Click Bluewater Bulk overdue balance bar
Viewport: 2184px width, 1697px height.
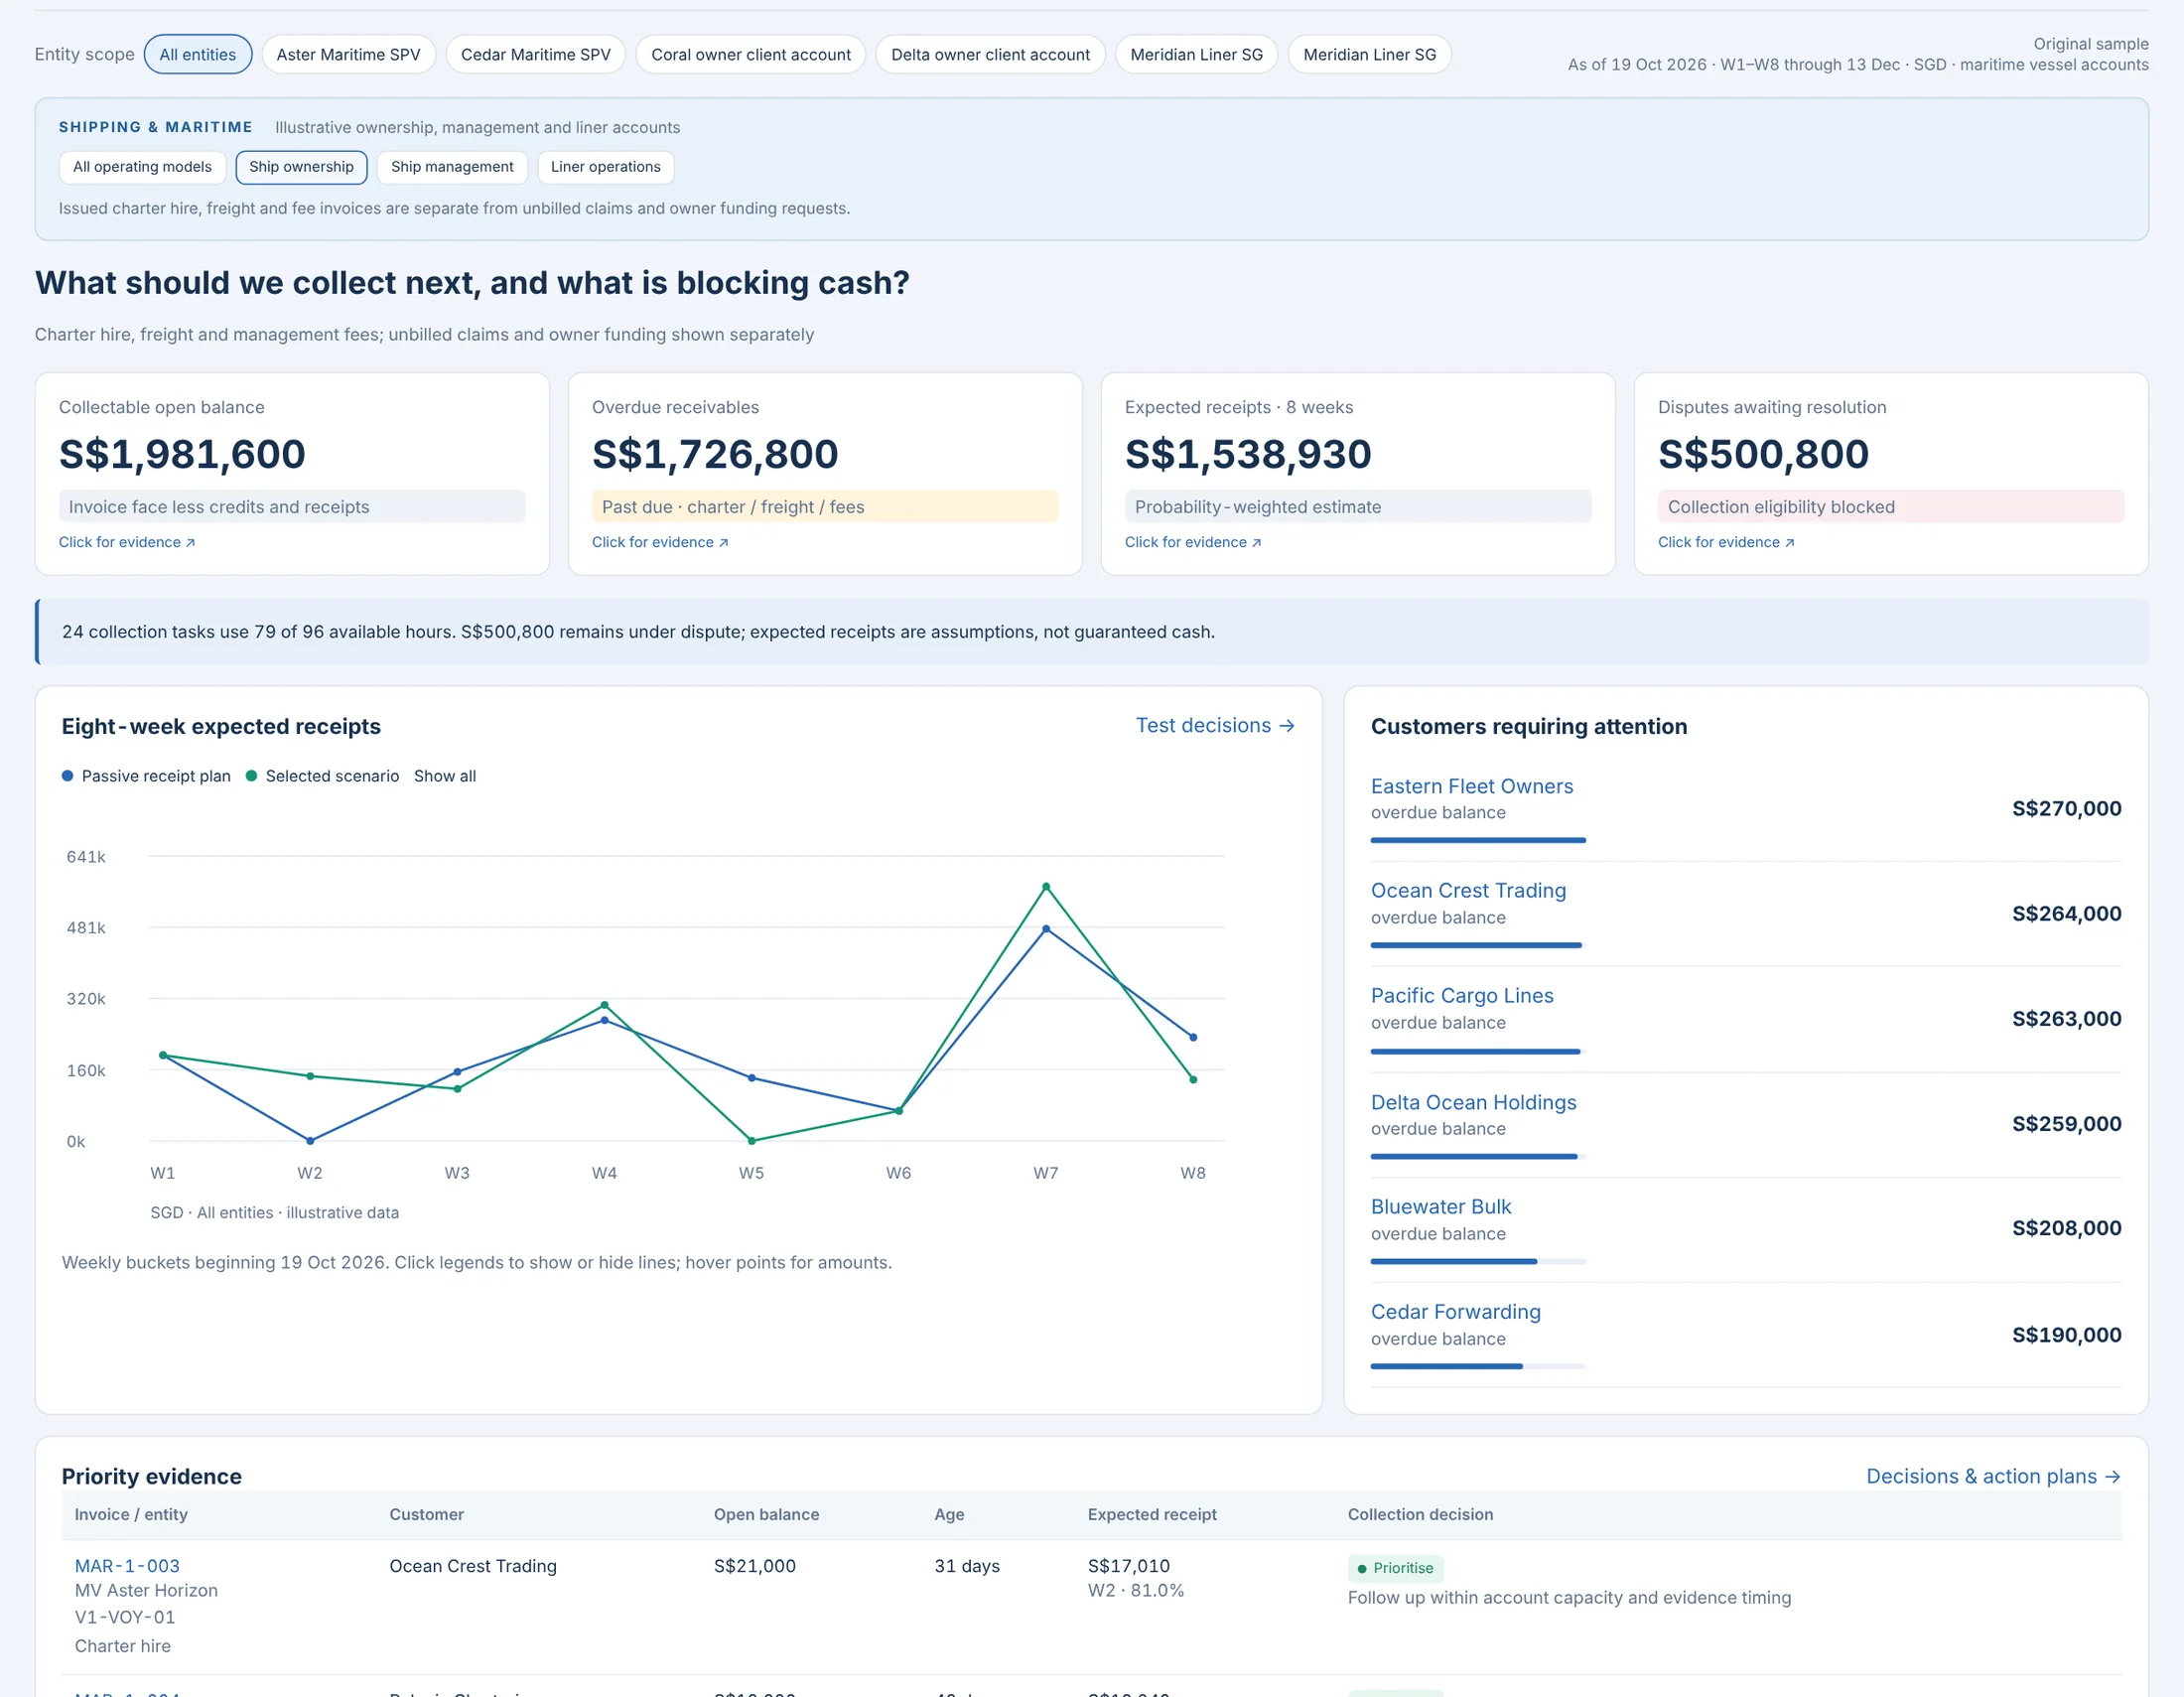(x=1478, y=1262)
